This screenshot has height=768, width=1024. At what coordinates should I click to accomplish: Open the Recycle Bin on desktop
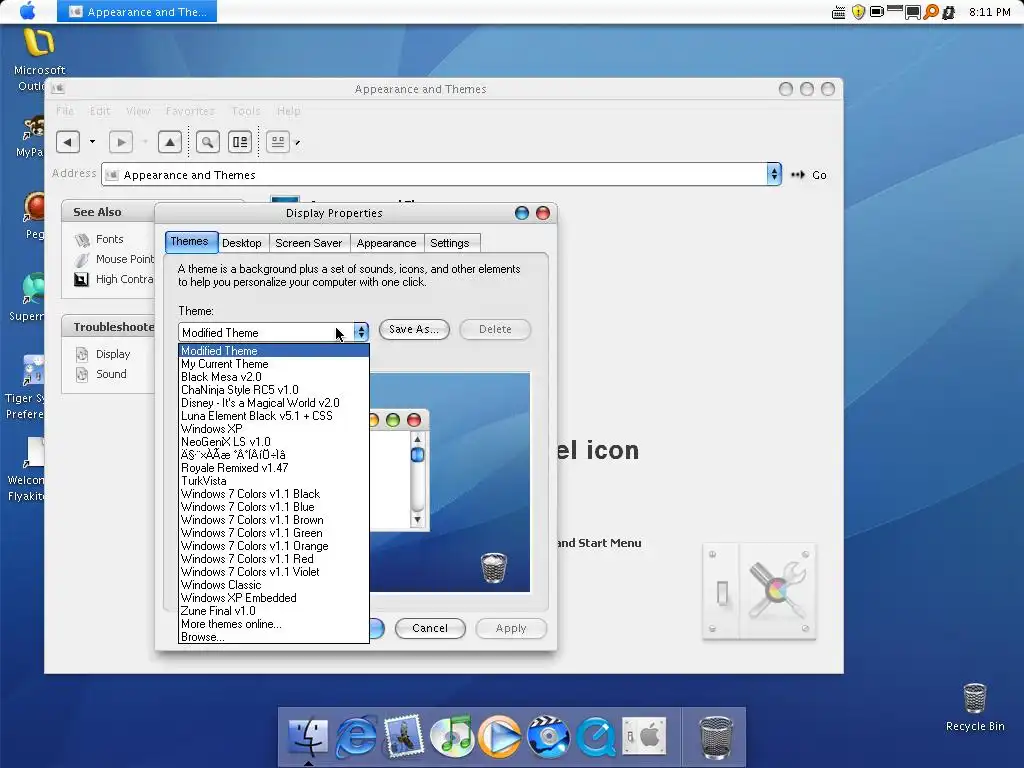(974, 707)
